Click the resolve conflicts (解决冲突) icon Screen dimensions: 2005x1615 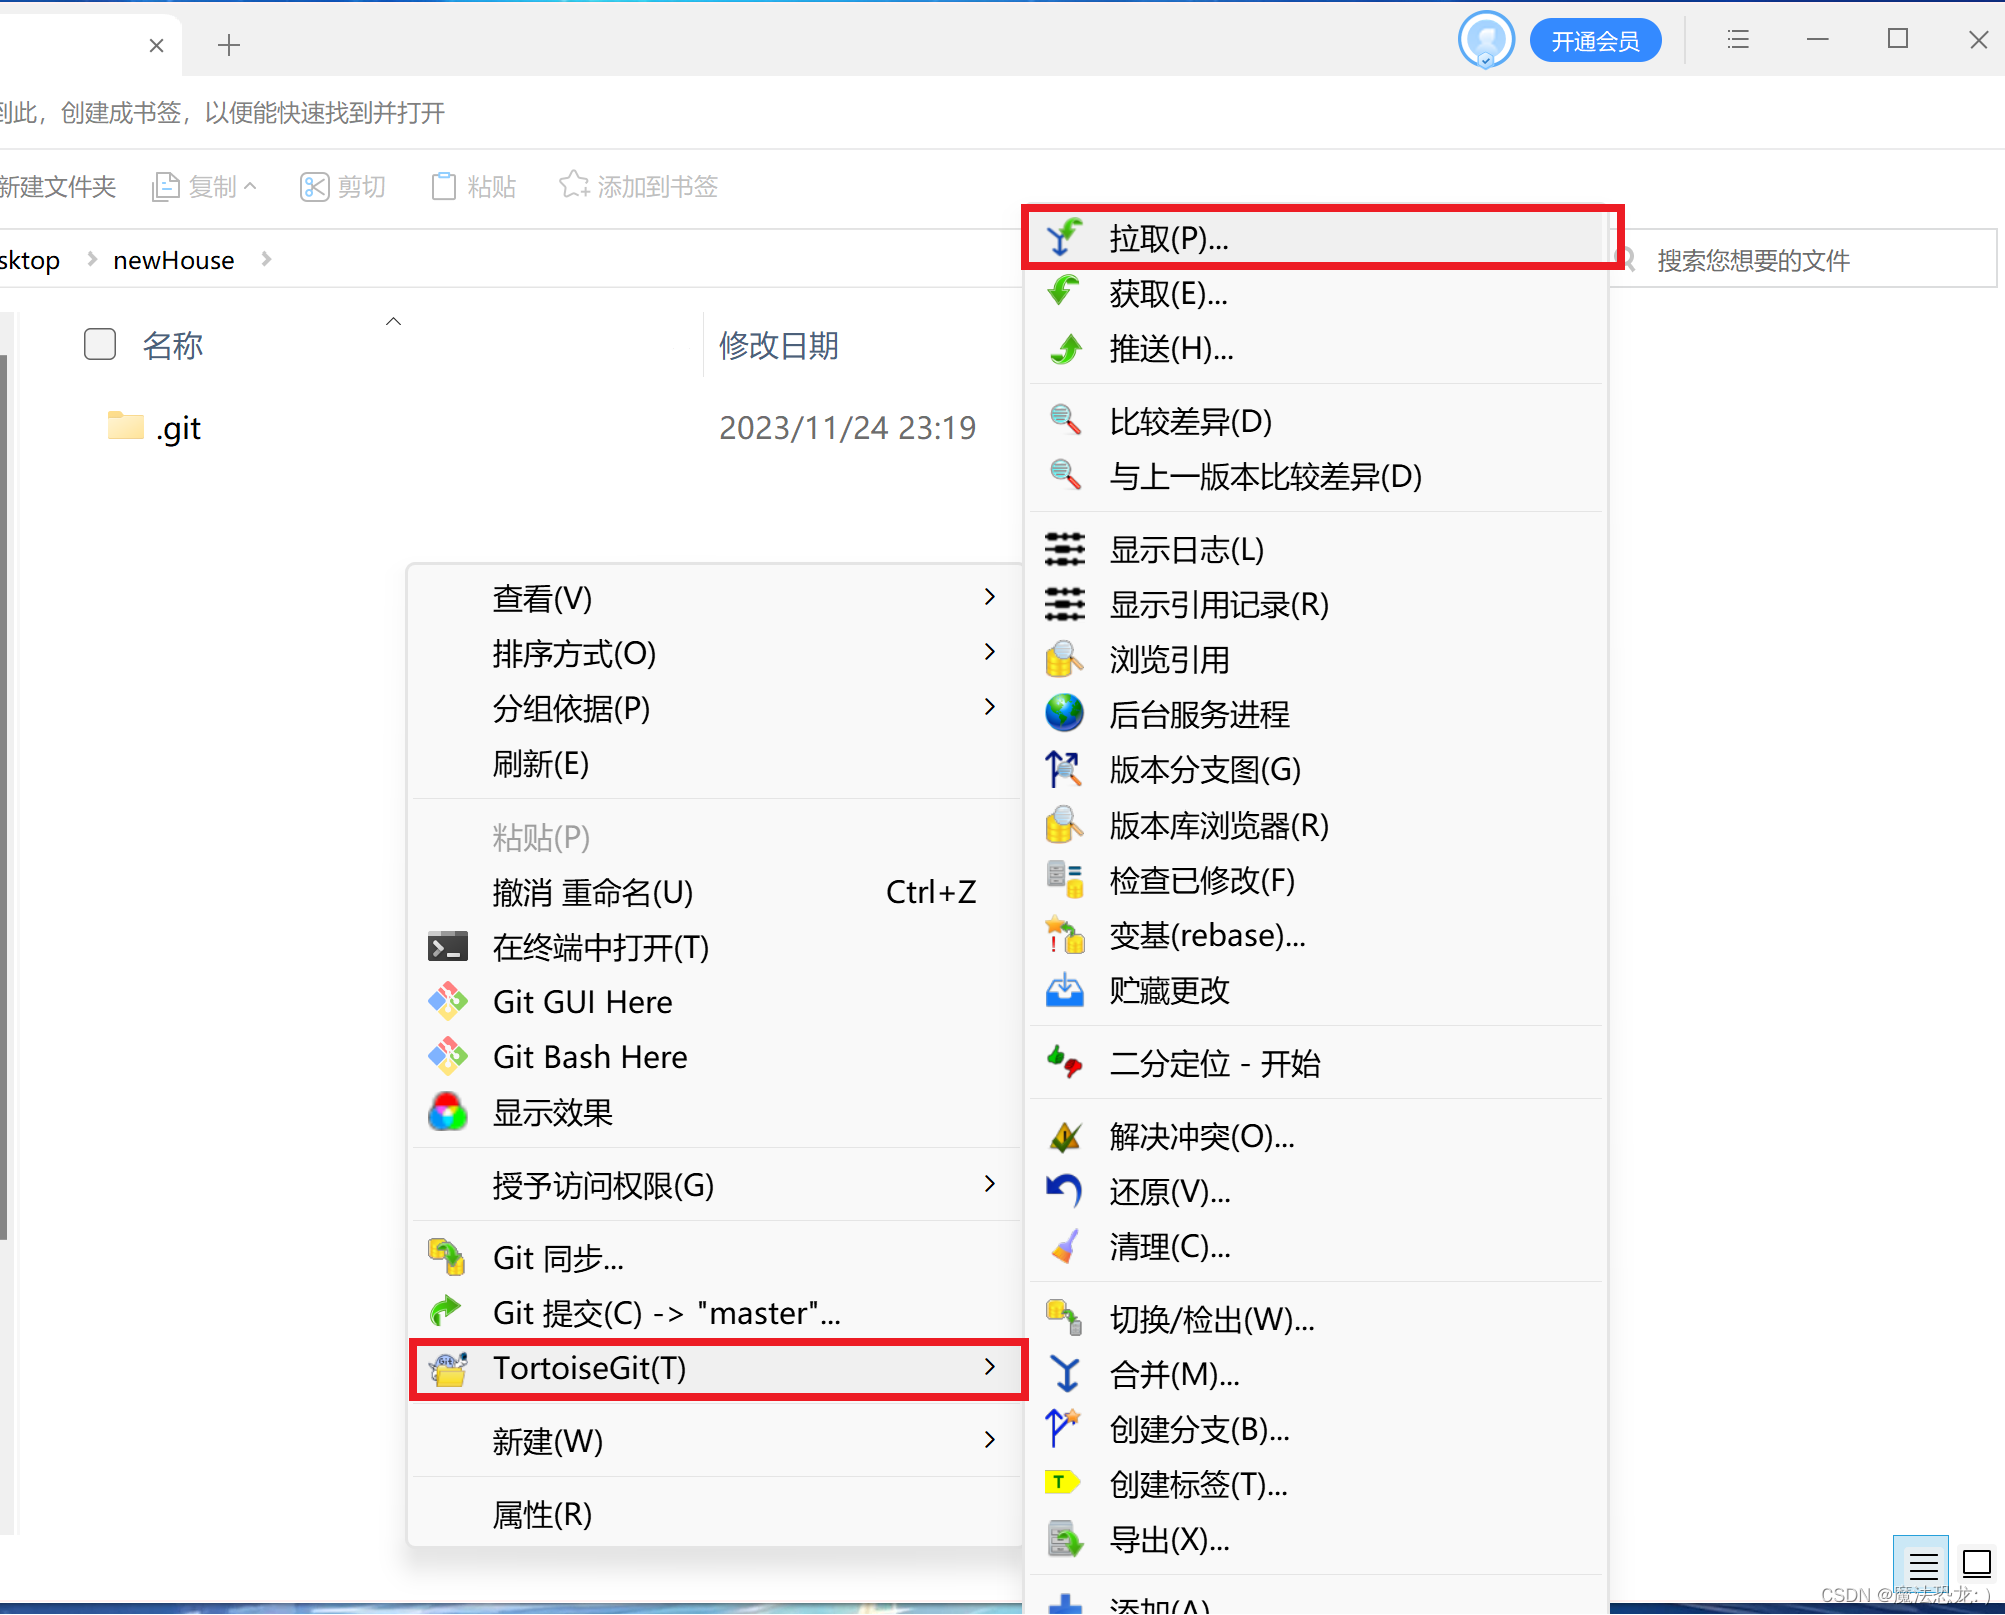[1065, 1136]
